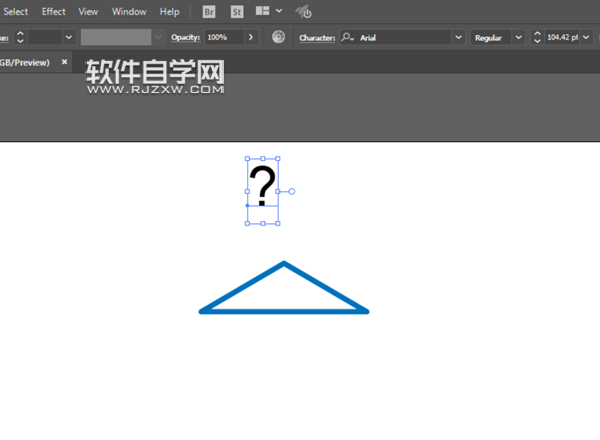Viewport: 600px width, 440px height.
Task: Open the Arial font family dropdown
Action: point(459,37)
